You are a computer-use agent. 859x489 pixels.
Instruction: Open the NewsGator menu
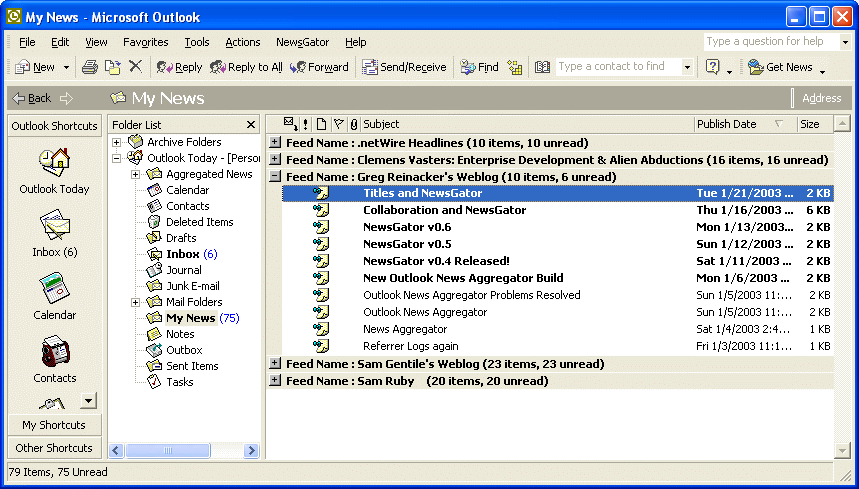302,42
